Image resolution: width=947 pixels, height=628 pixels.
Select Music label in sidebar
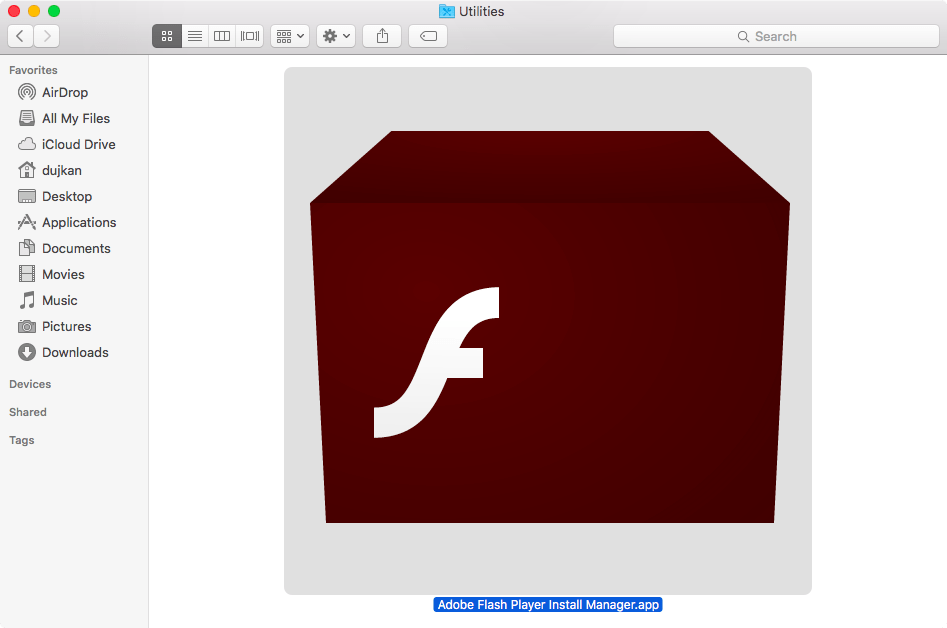click(60, 300)
